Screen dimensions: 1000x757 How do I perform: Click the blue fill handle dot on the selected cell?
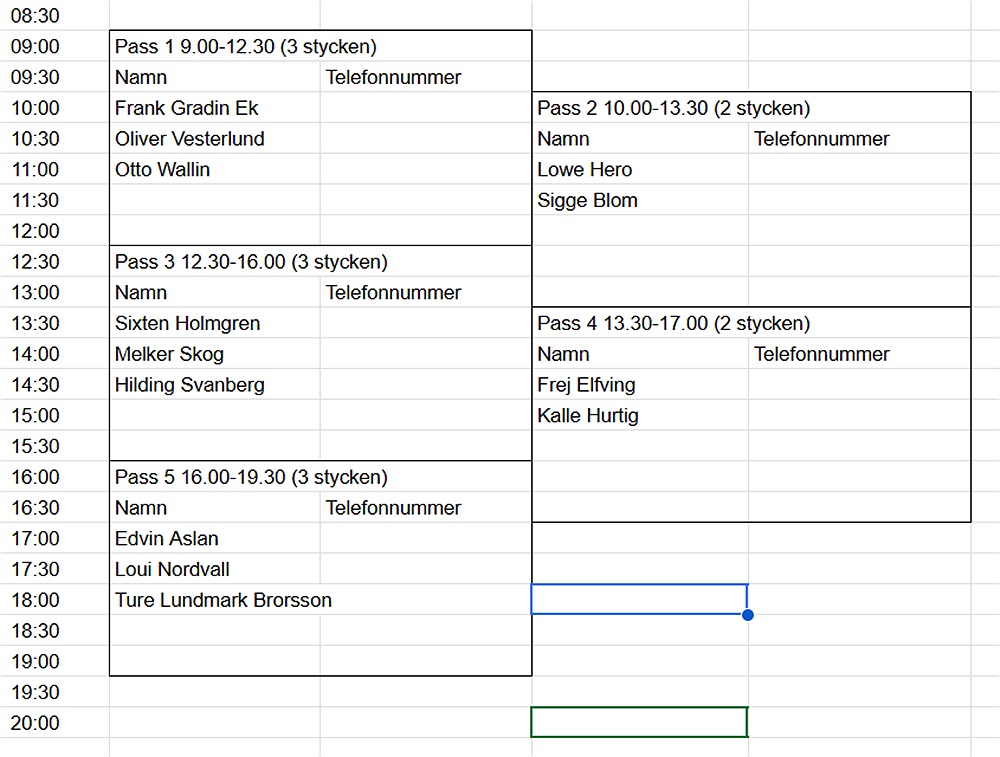tap(748, 615)
